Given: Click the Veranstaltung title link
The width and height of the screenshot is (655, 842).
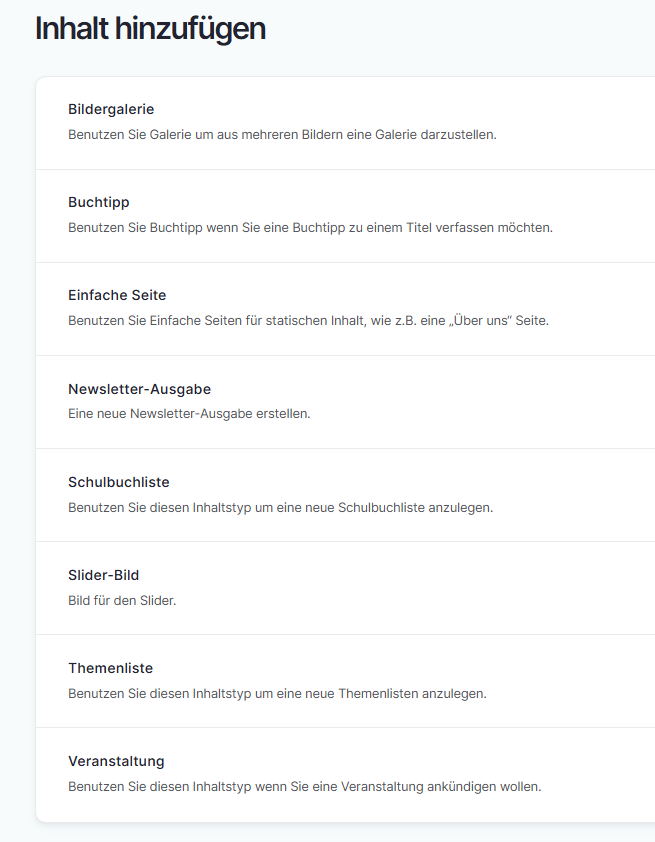Looking at the screenshot, I should click(116, 761).
